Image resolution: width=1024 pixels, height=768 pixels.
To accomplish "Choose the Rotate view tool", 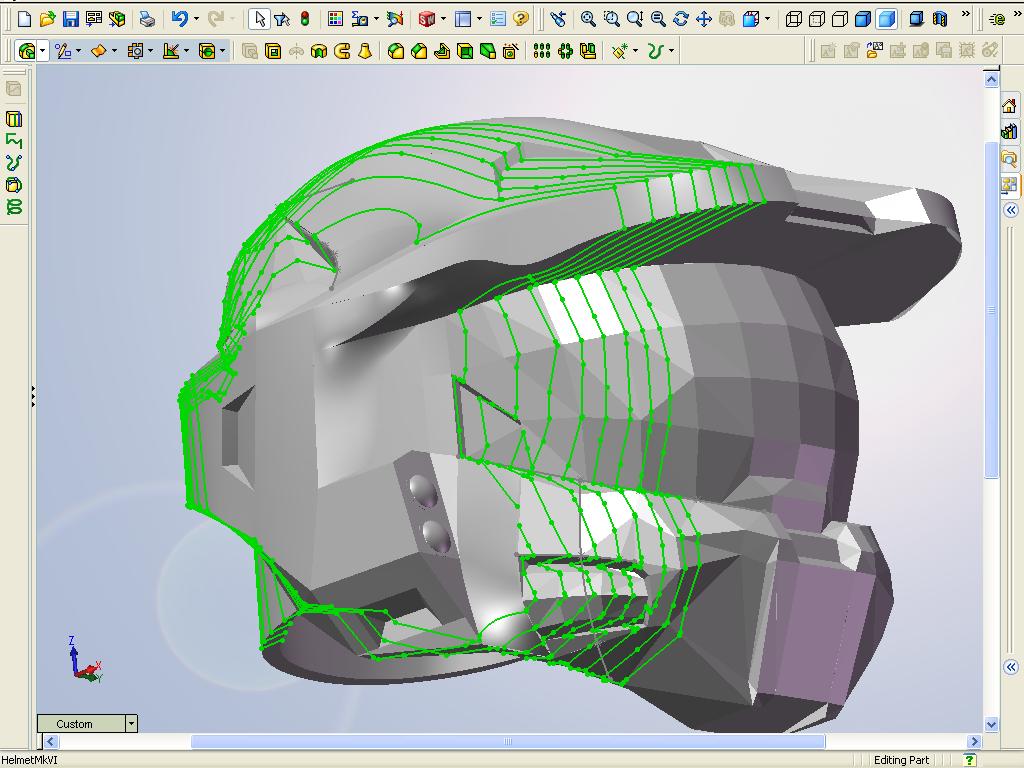I will pos(680,19).
